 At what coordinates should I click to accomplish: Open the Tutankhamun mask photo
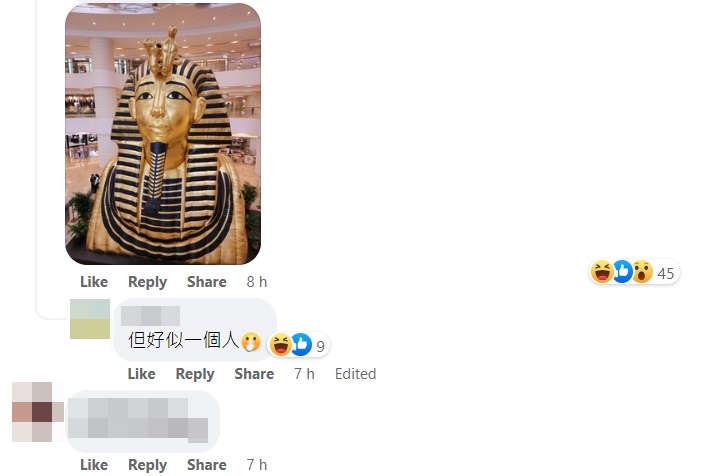163,134
